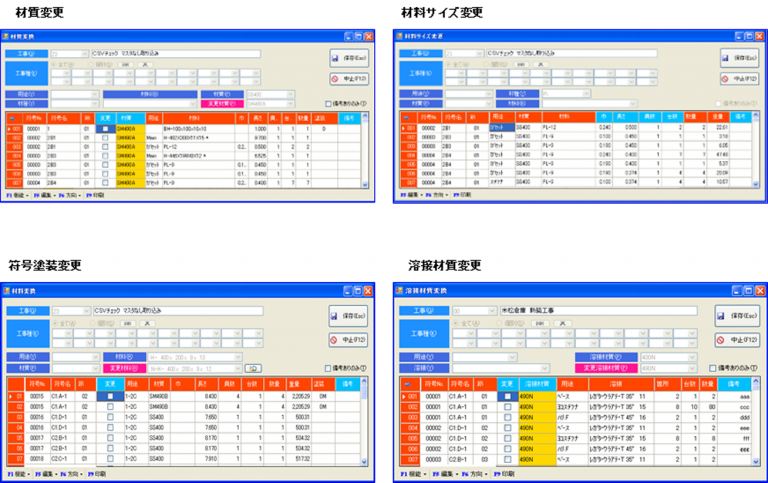Open F1 機能 menu in 符号塗装変更 window

tap(19, 474)
